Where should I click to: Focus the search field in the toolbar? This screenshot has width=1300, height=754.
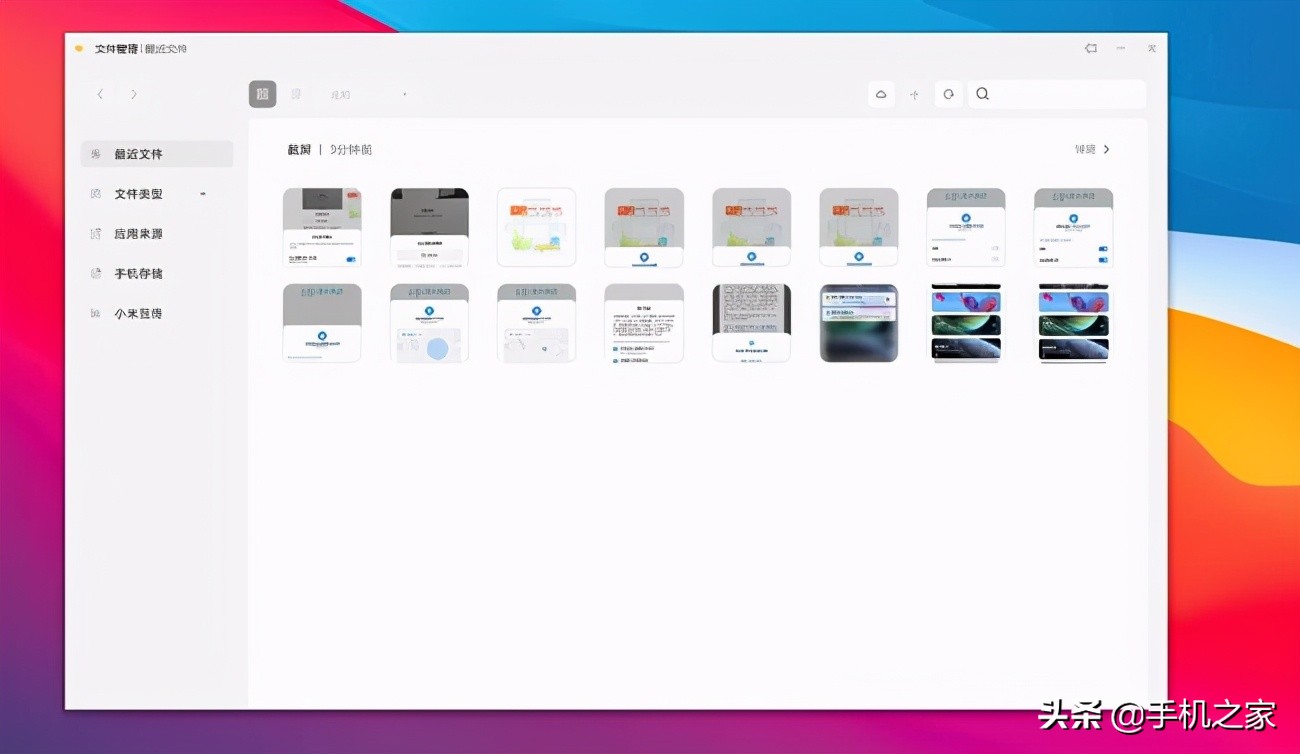click(x=1057, y=94)
